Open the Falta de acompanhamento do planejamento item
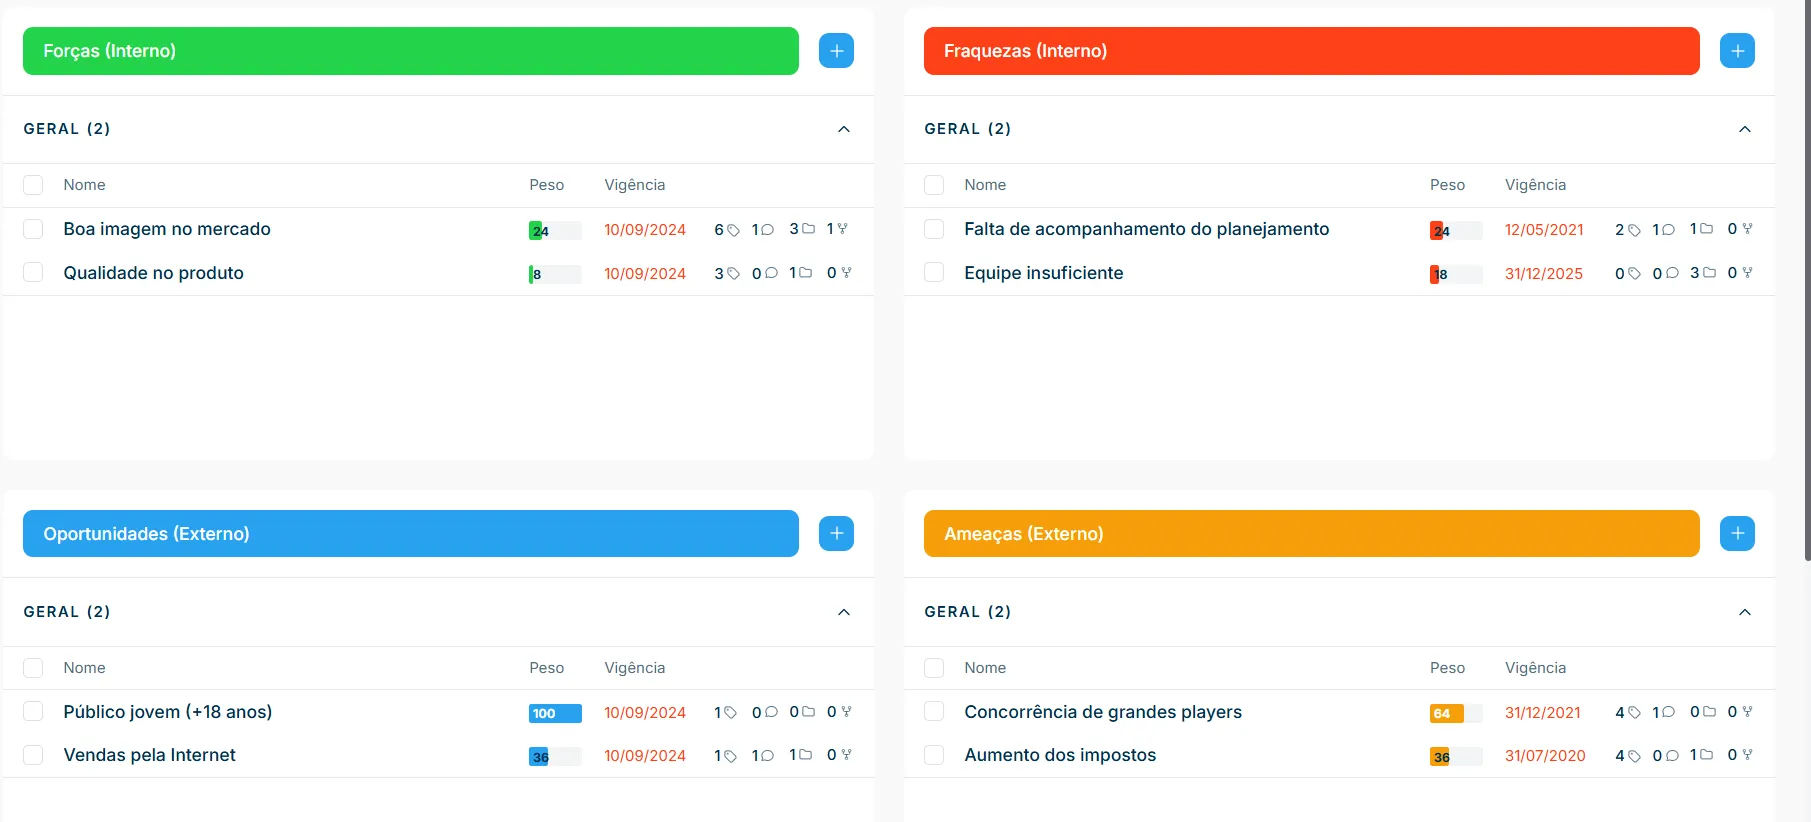The width and height of the screenshot is (1811, 822). click(1146, 229)
